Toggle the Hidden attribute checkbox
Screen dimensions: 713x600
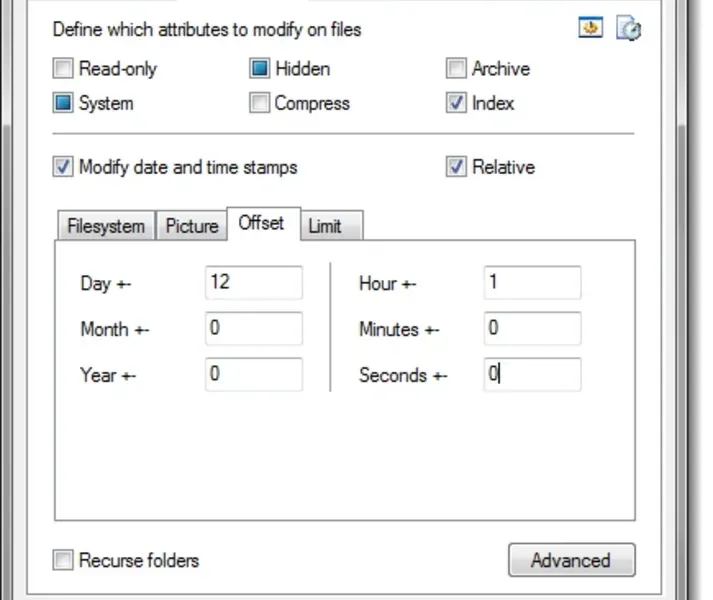[260, 69]
